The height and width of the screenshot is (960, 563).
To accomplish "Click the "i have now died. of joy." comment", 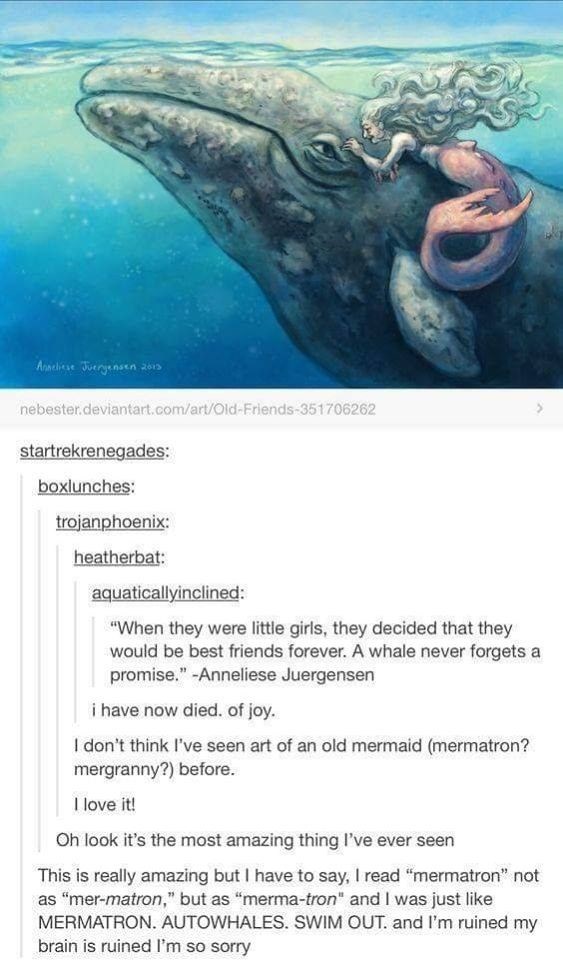I will [183, 710].
